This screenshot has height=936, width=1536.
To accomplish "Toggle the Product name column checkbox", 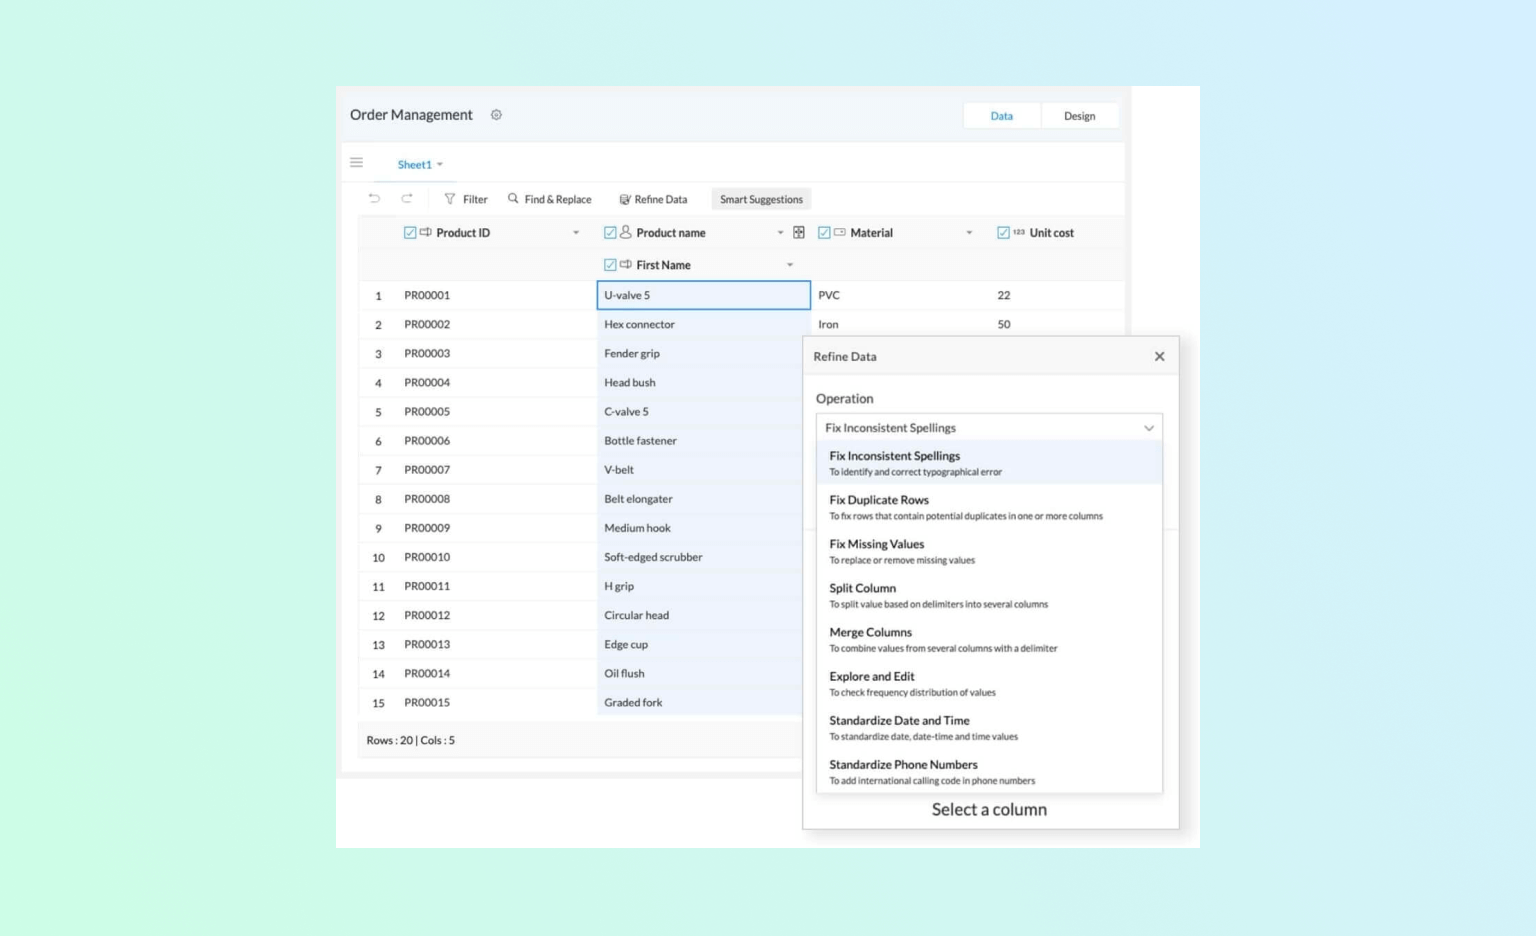I will 610,232.
